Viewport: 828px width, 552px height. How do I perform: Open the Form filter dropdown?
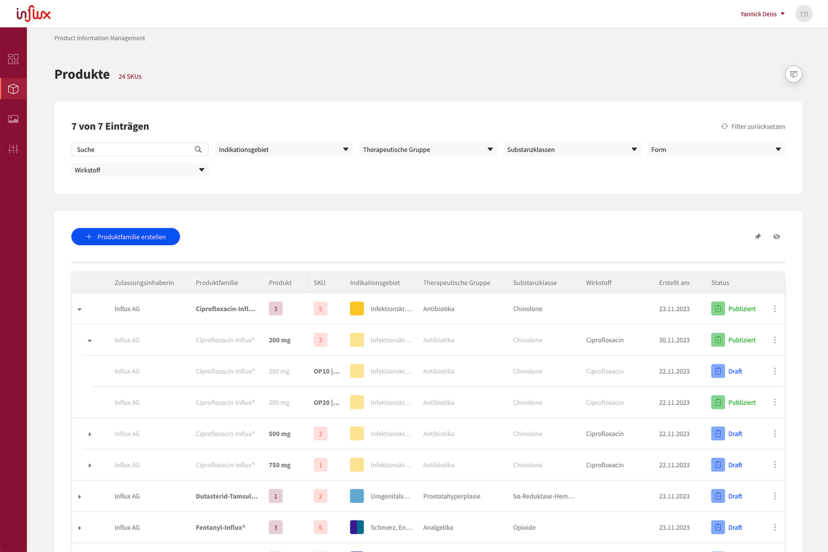point(716,149)
